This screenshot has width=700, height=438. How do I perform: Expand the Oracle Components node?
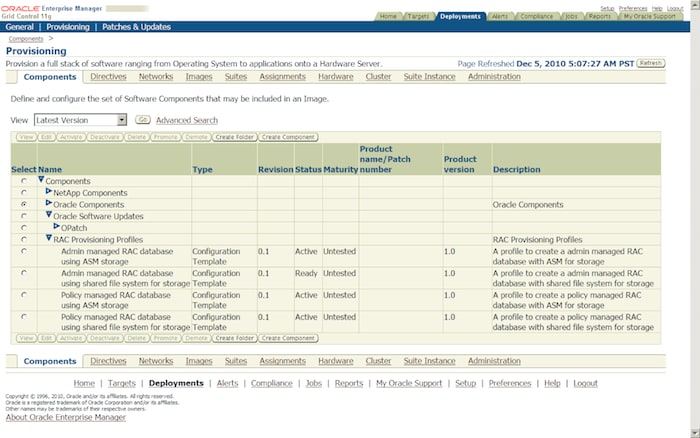click(x=49, y=203)
